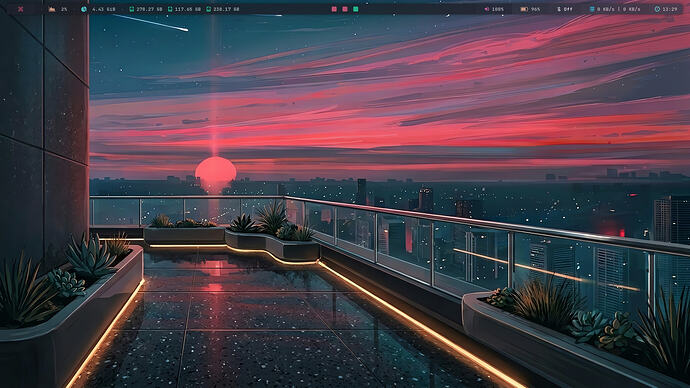The image size is (690, 388).
Task: Click the '96%' battery reading text
Action: pyautogui.click(x=536, y=9)
